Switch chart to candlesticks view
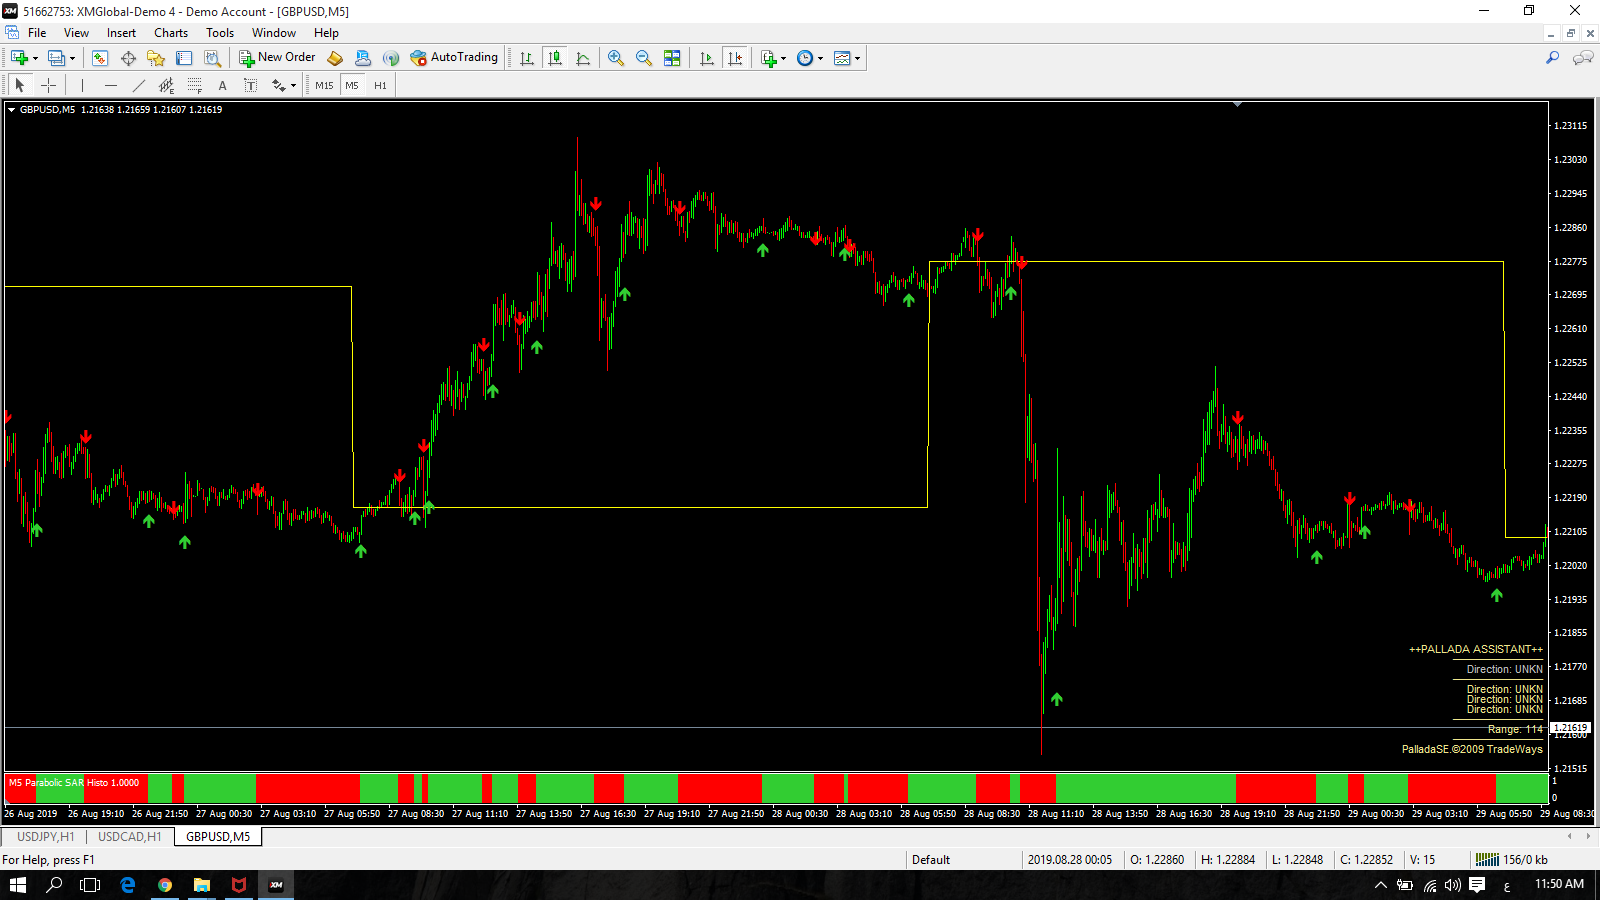 pyautogui.click(x=555, y=58)
